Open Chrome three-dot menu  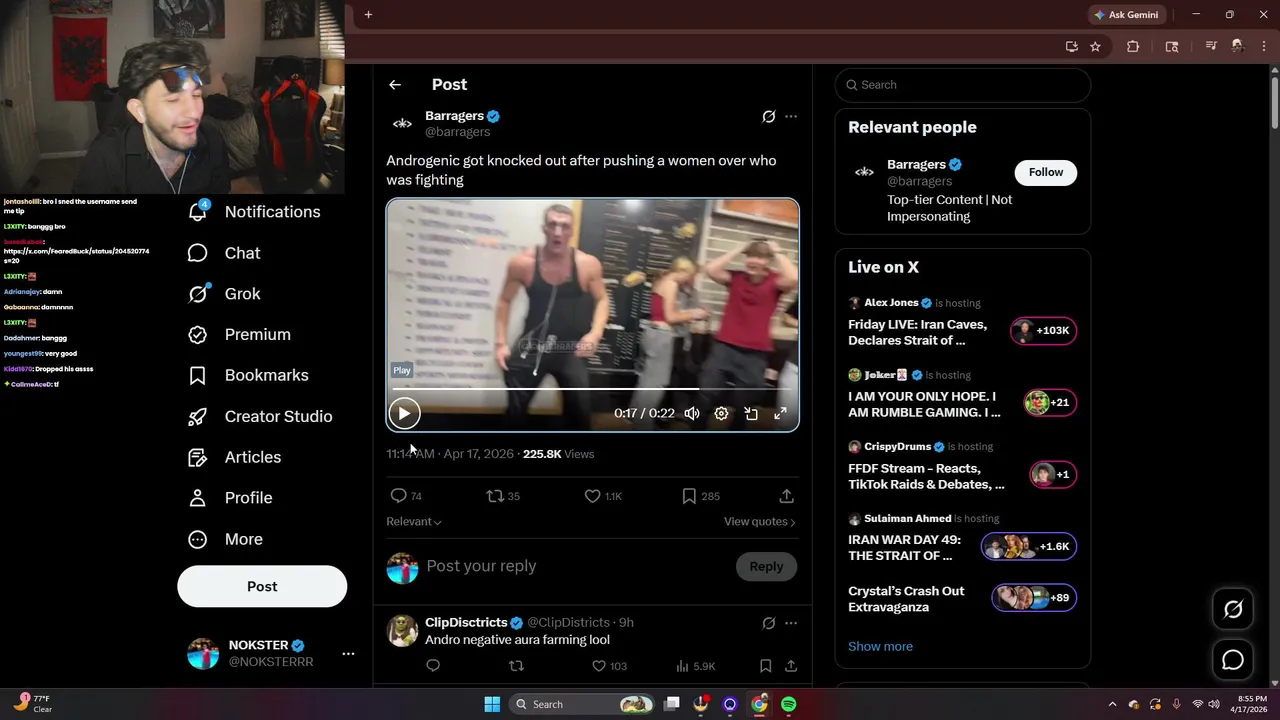click(x=1264, y=46)
